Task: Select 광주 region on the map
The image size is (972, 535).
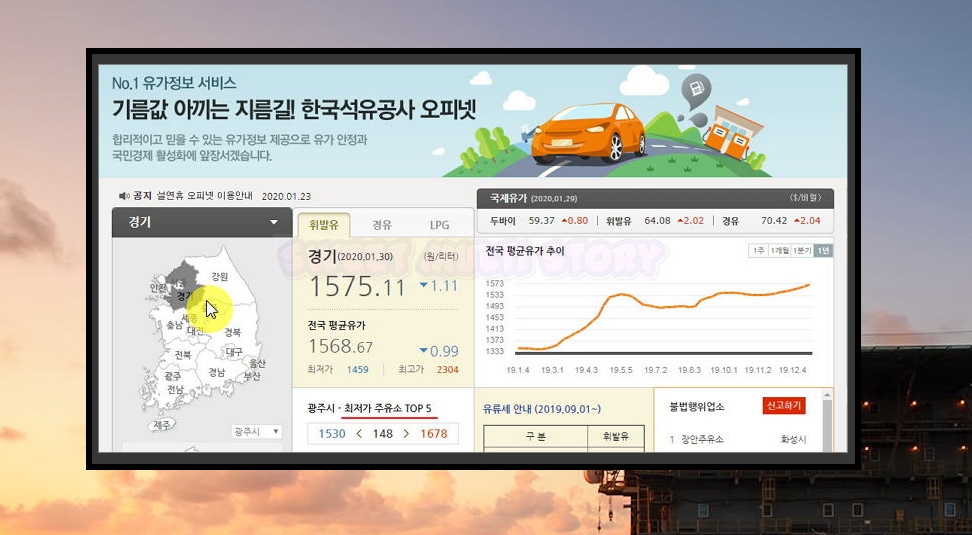Action: [172, 376]
